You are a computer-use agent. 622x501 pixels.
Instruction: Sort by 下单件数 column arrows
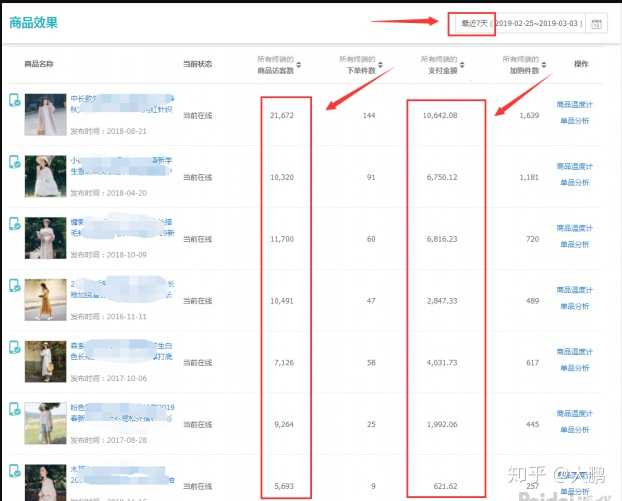tap(380, 66)
